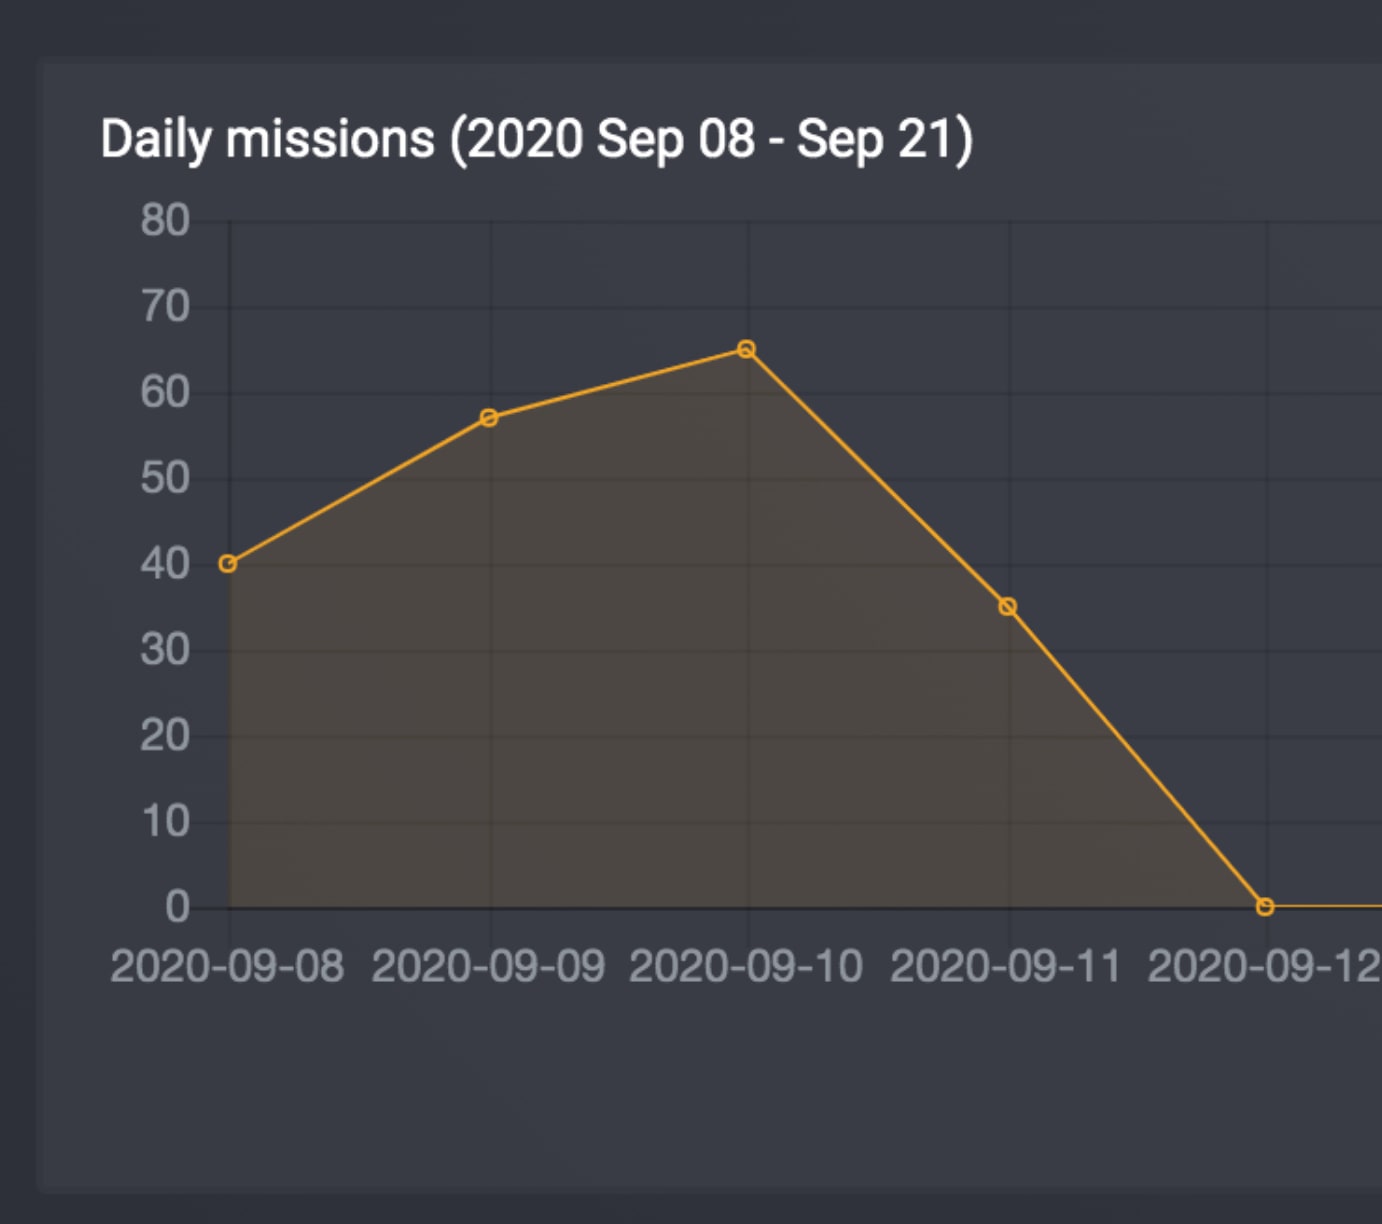The height and width of the screenshot is (1224, 1382).
Task: Select the 0 y-axis label
Action: point(177,908)
